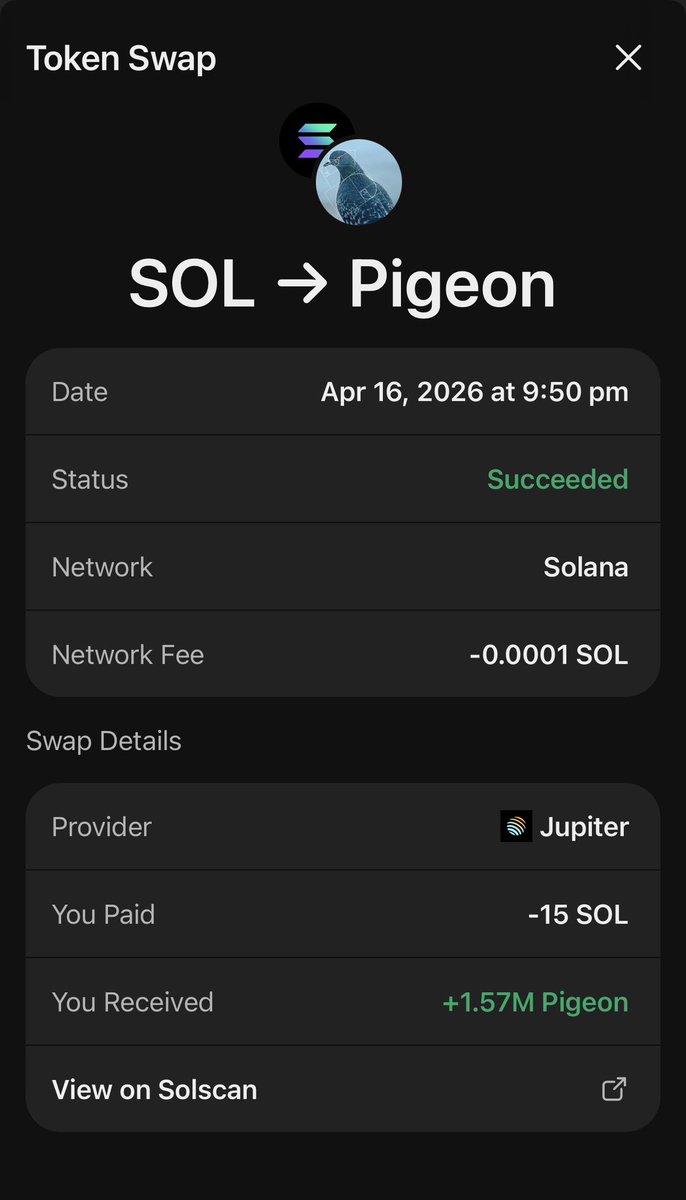Click the Token Swap header title
Viewport: 686px width, 1200px height.
[121, 58]
